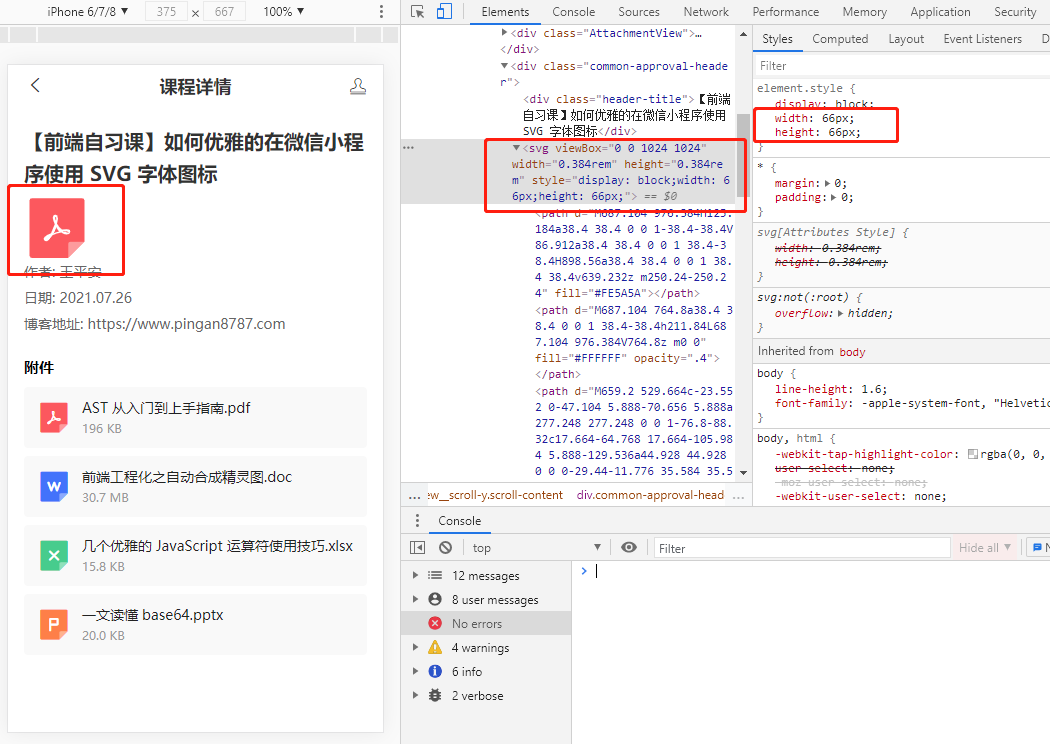
Task: Select the Console drawer tab
Action: pyautogui.click(x=459, y=520)
